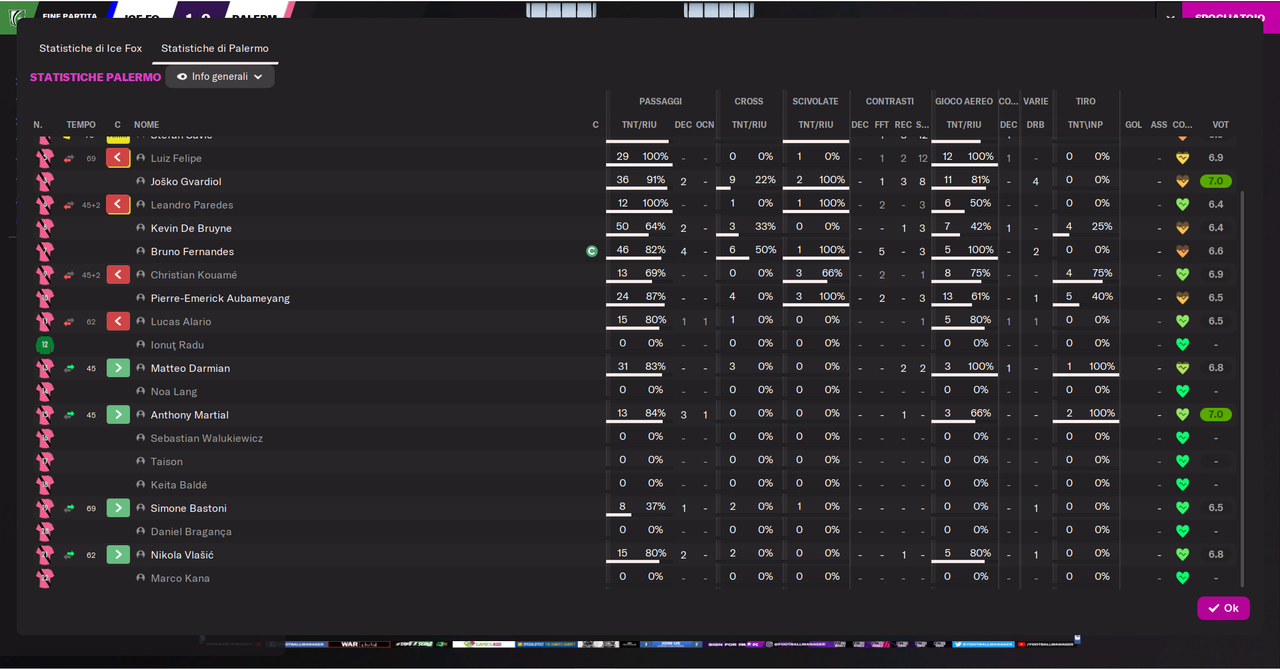Click the person icon beside Noa Lang
1280x669 pixels.
pyautogui.click(x=141, y=392)
